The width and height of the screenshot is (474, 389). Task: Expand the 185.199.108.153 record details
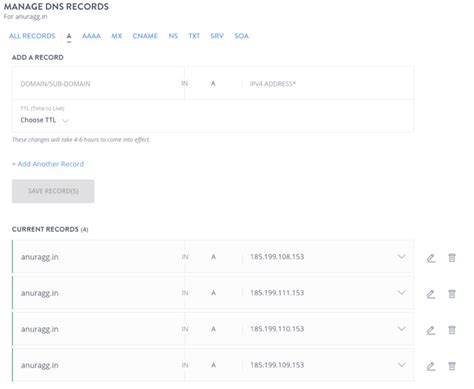click(401, 257)
